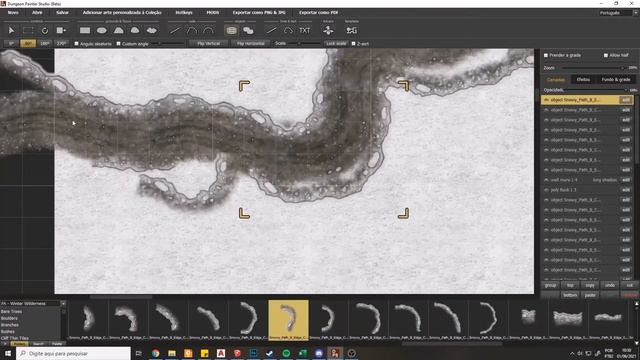Adjust the Zoom slider
The height and width of the screenshot is (360, 640).
coord(593,68)
